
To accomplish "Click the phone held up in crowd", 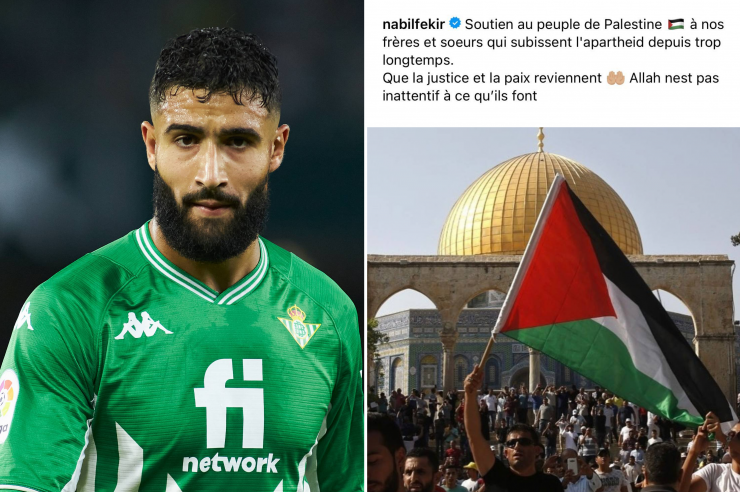I will 572,466.
